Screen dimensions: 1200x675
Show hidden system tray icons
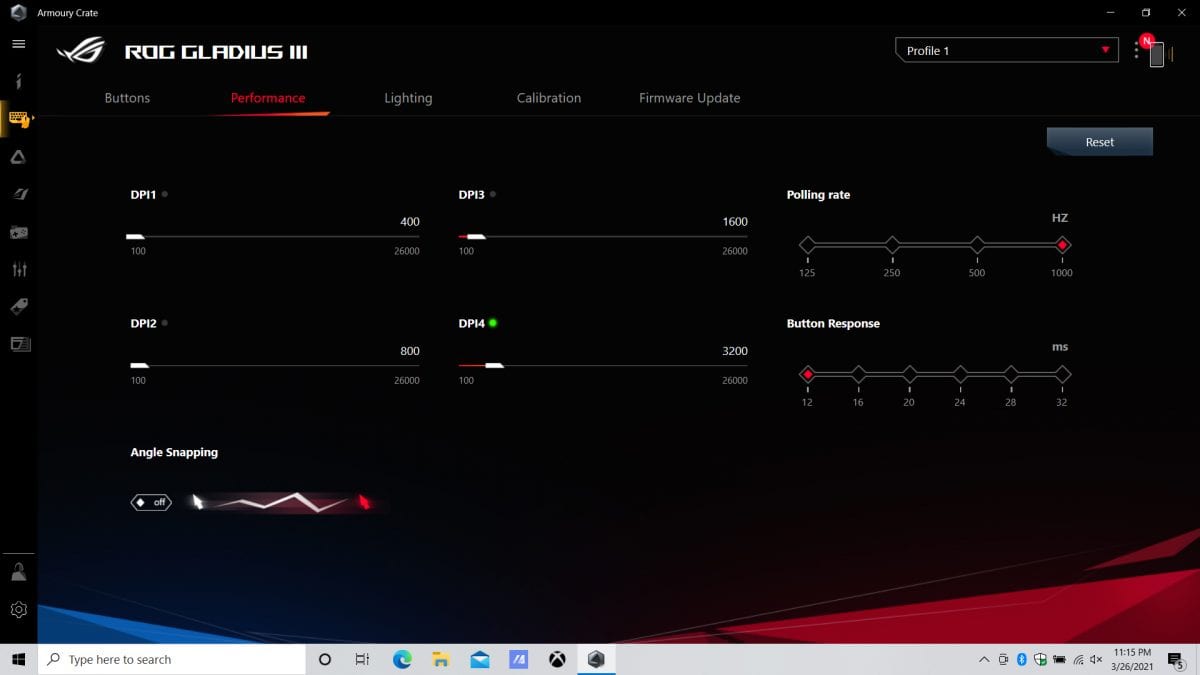[x=984, y=659]
